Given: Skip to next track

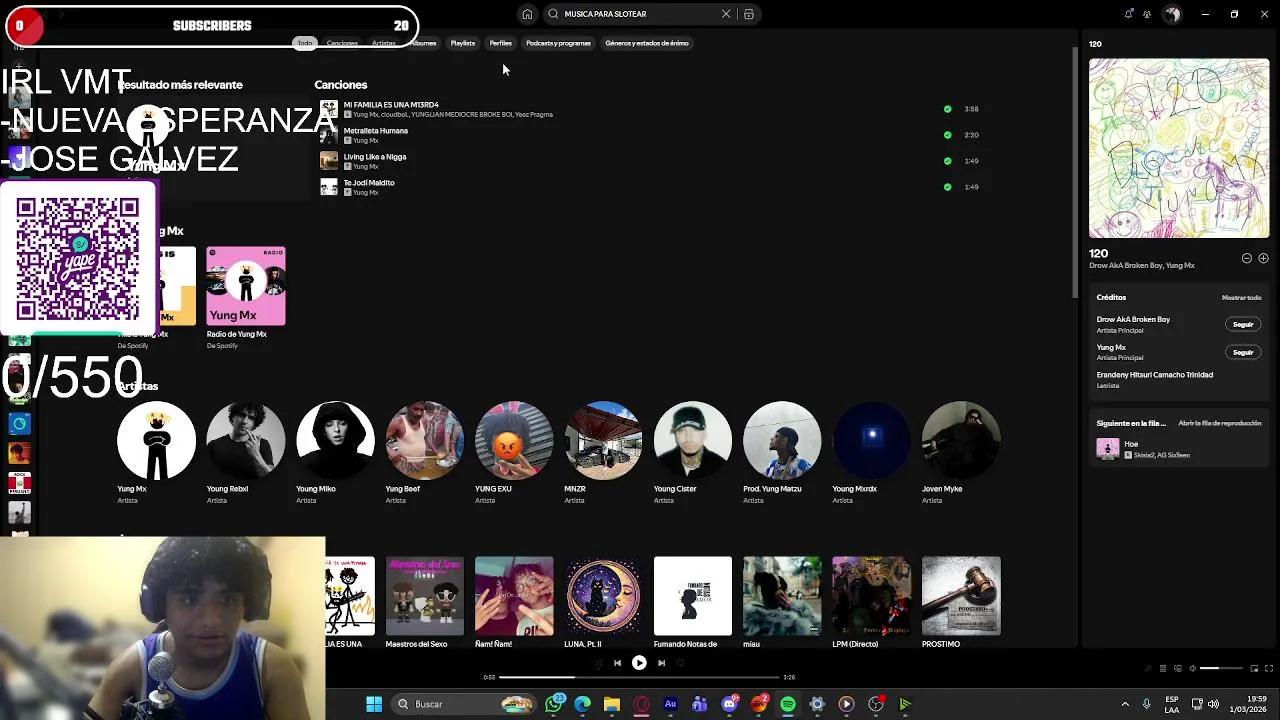Looking at the screenshot, I should pos(661,663).
